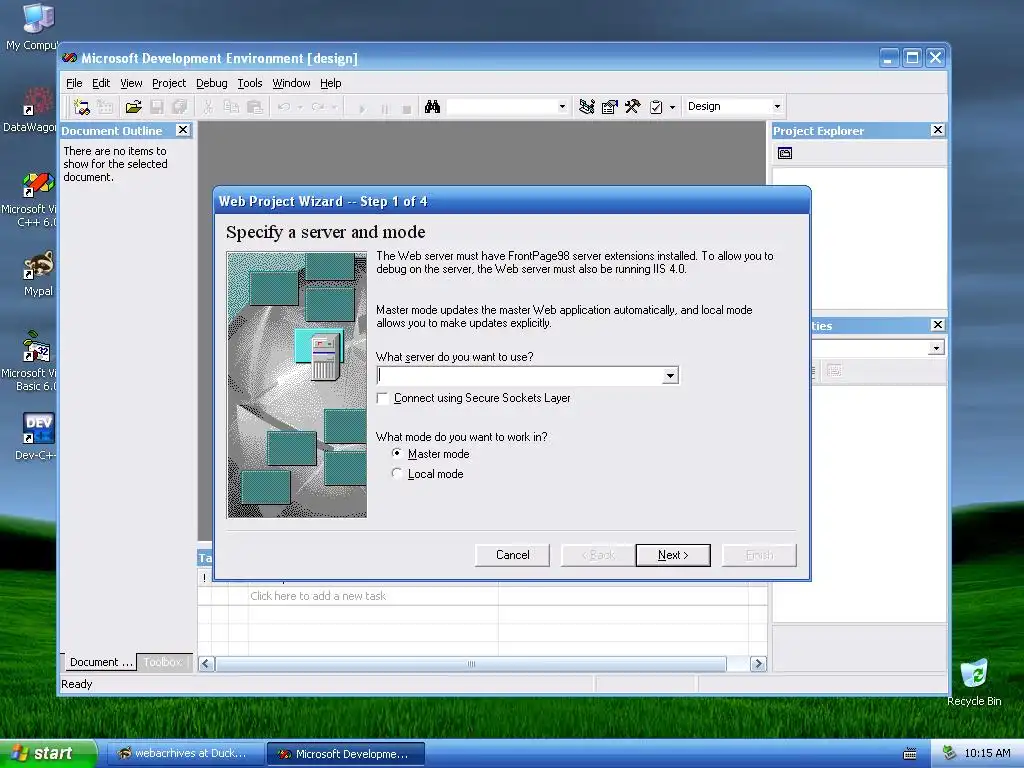Click the Save floppy disk icon
Image resolution: width=1024 pixels, height=768 pixels.
157,107
